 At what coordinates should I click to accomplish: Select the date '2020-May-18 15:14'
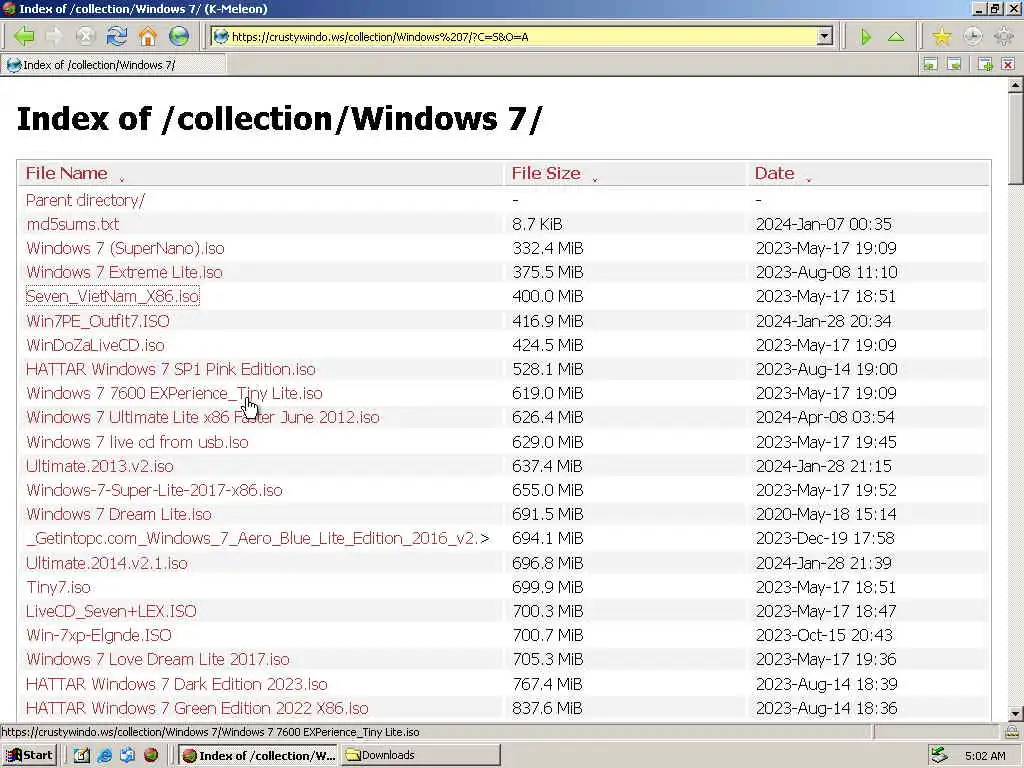(826, 515)
